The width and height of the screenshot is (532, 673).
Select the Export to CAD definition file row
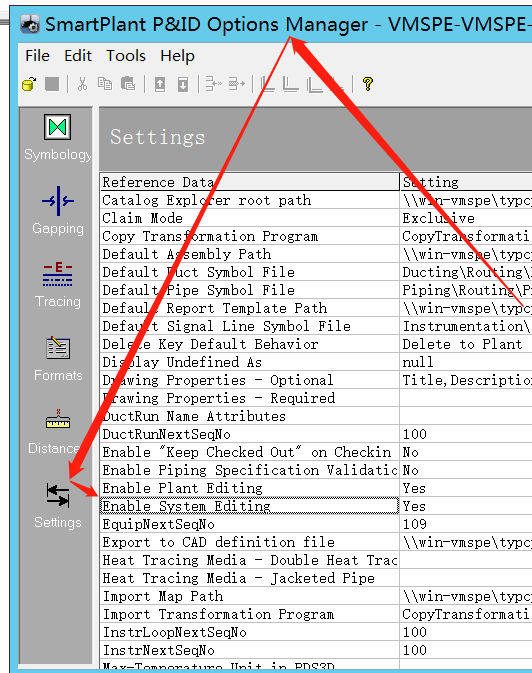[x=249, y=543]
